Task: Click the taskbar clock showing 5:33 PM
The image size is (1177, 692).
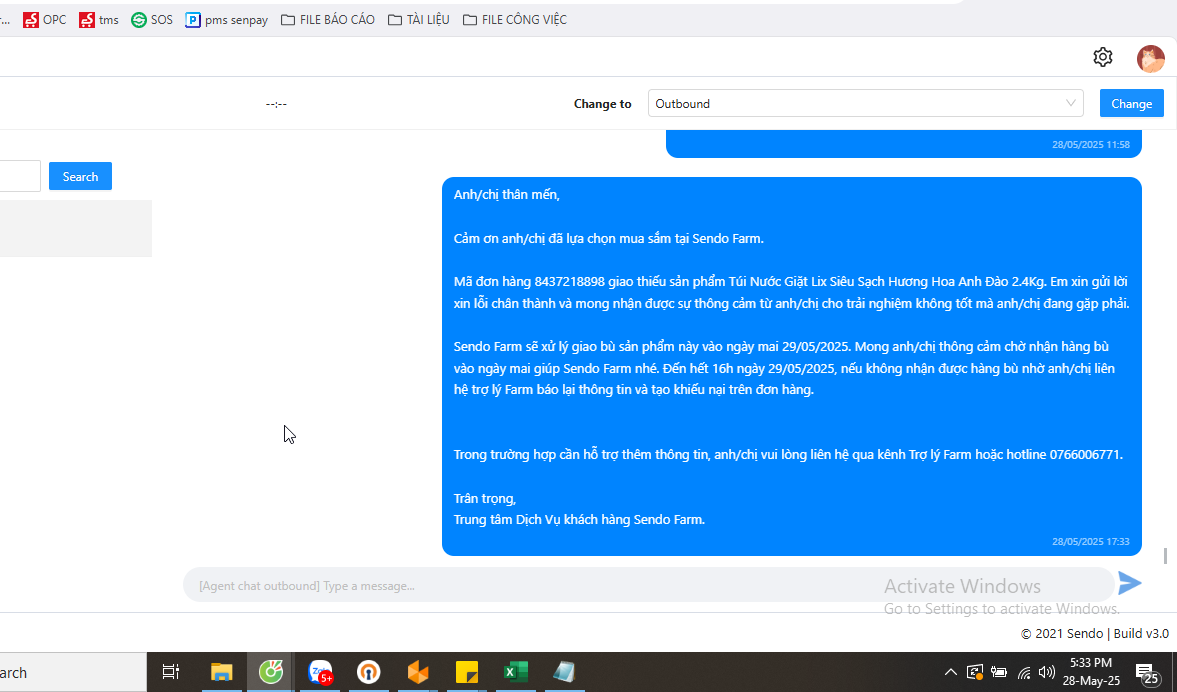Action: click(1091, 672)
